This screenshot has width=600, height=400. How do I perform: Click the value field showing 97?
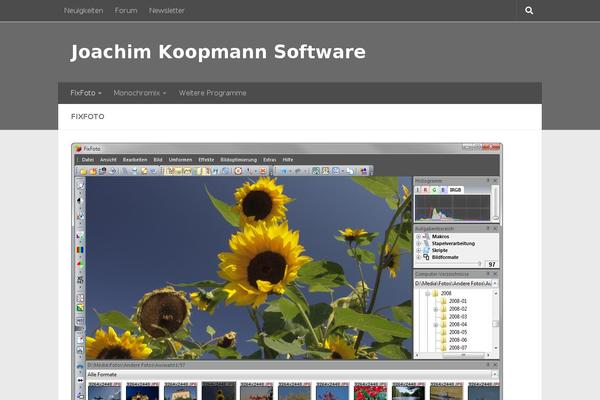[492, 264]
